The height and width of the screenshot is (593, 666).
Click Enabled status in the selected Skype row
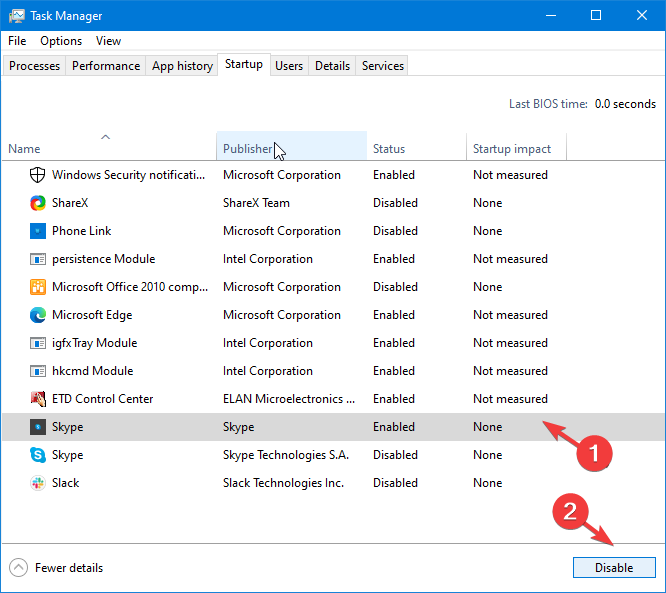(394, 427)
